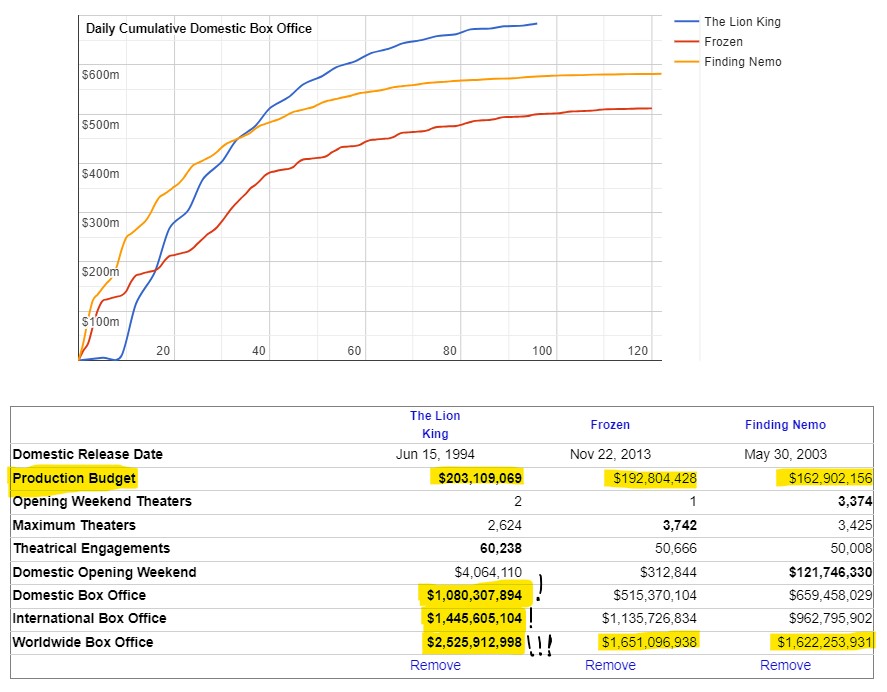Select 'The Lion King' legend label
The height and width of the screenshot is (692, 887).
pyautogui.click(x=742, y=22)
